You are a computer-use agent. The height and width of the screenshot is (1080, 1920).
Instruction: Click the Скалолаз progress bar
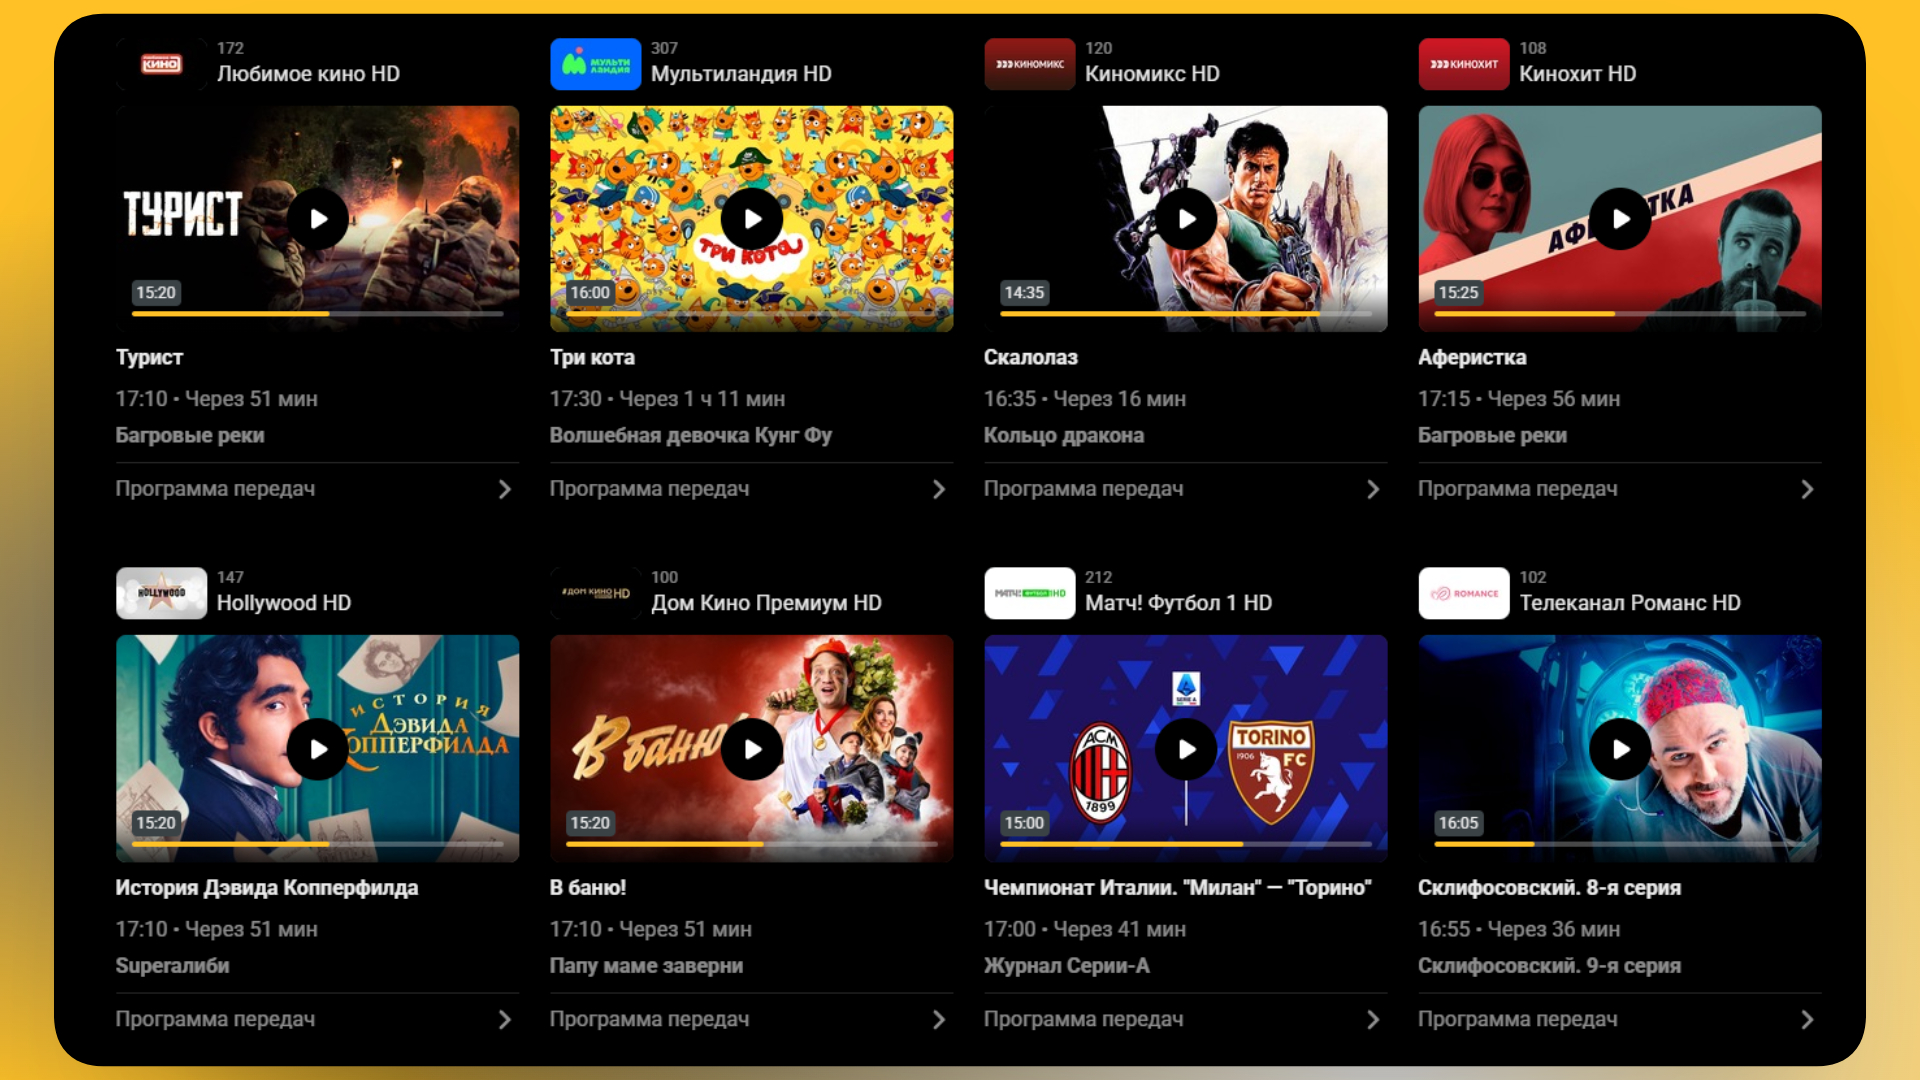[1186, 314]
